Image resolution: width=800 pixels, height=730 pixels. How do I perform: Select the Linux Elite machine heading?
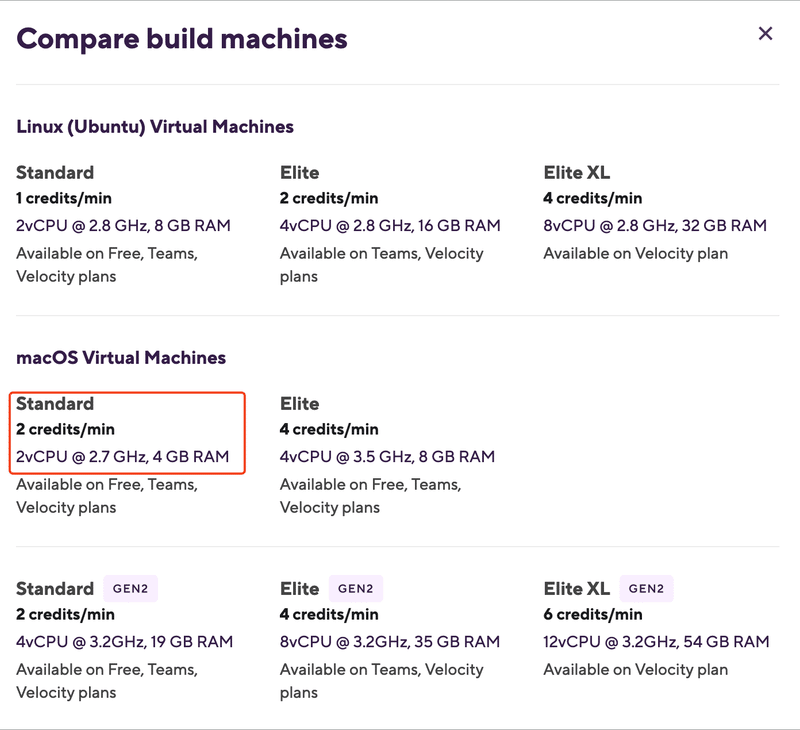[x=299, y=172]
